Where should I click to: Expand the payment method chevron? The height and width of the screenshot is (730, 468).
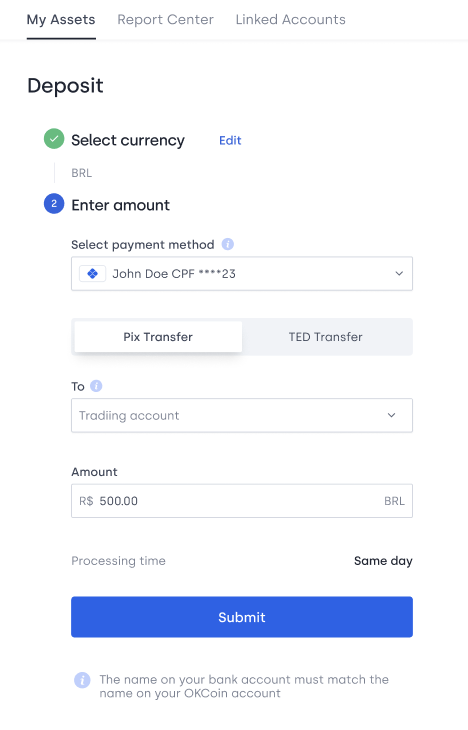pos(399,273)
